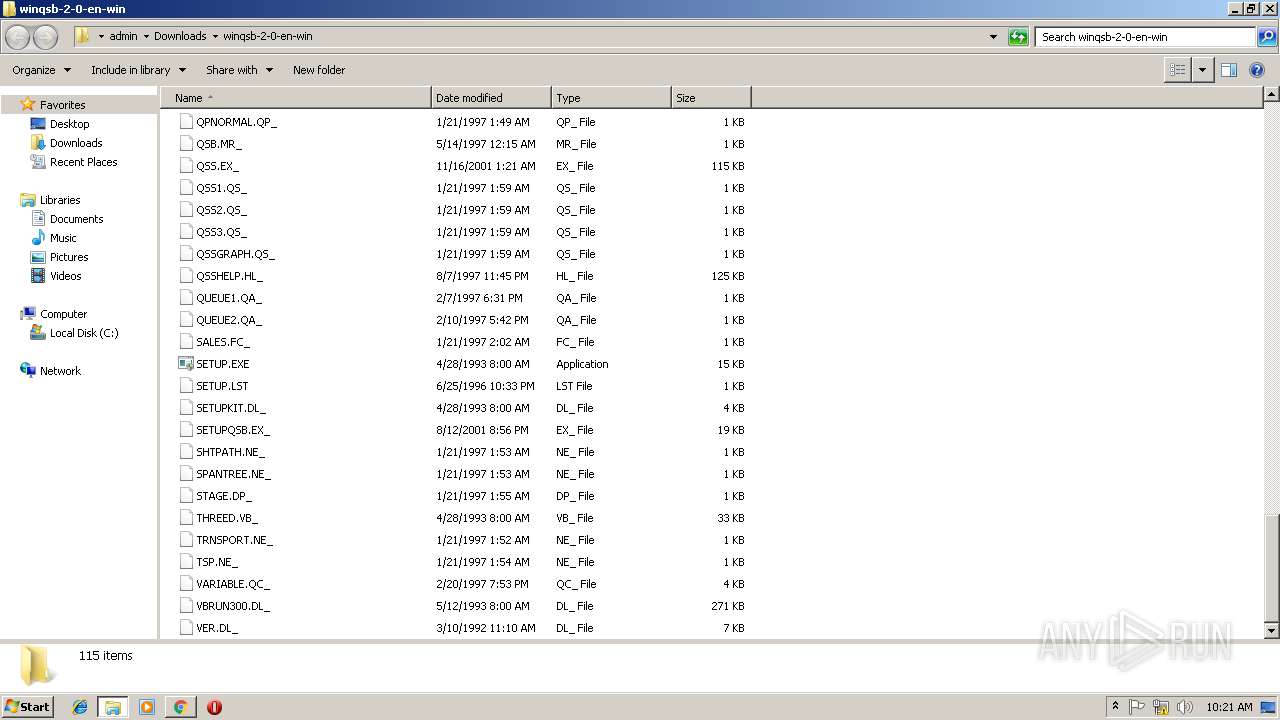The width and height of the screenshot is (1280, 720).
Task: Click Windows Explorer taskbar icon
Action: pos(113,707)
